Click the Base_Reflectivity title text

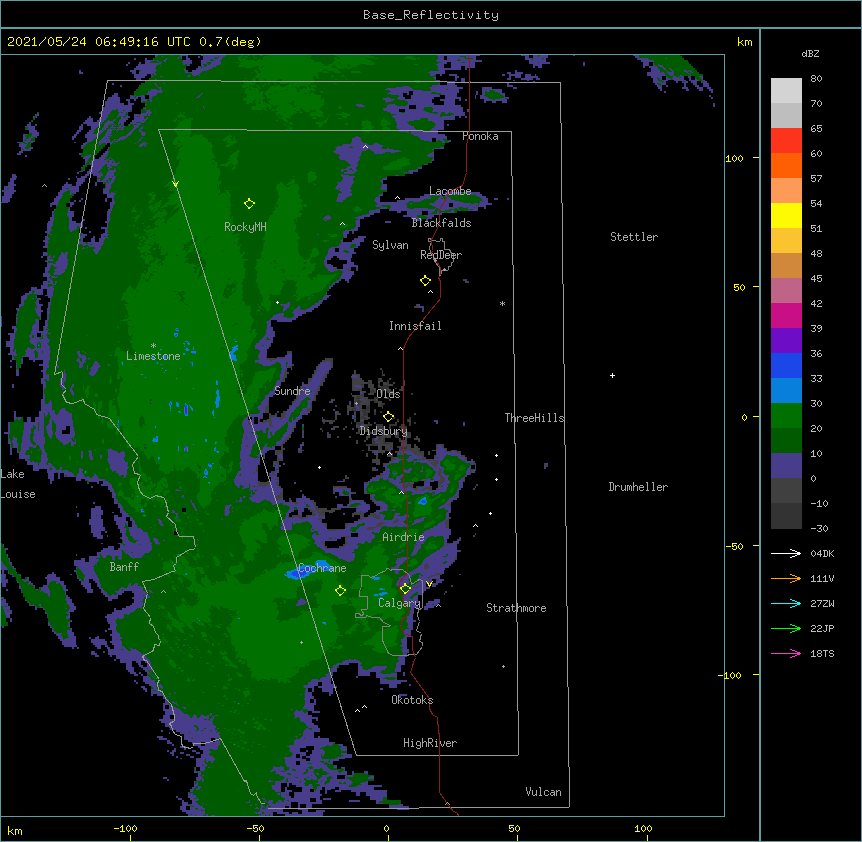[x=431, y=15]
